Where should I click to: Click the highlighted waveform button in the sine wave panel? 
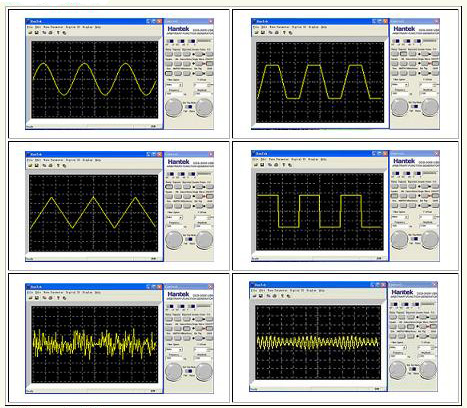click(169, 73)
